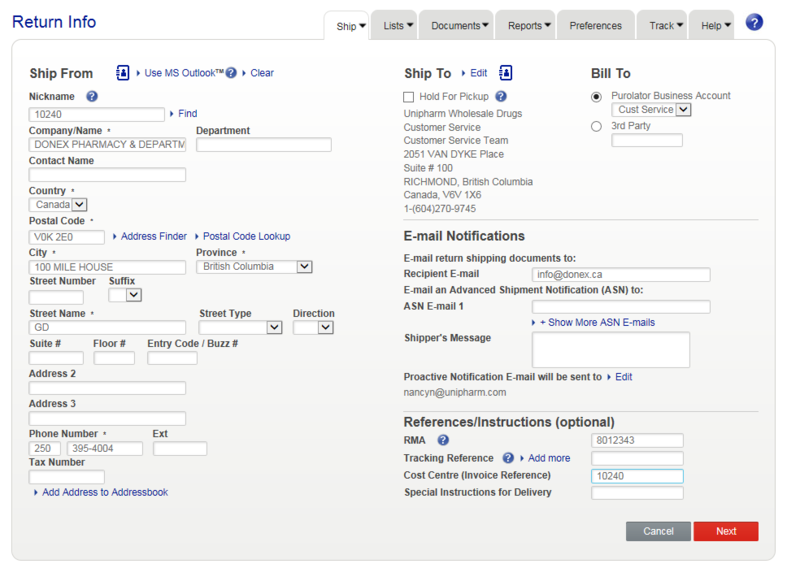
Task: Click the help icon beside Use MS Outlook
Action: tap(231, 73)
